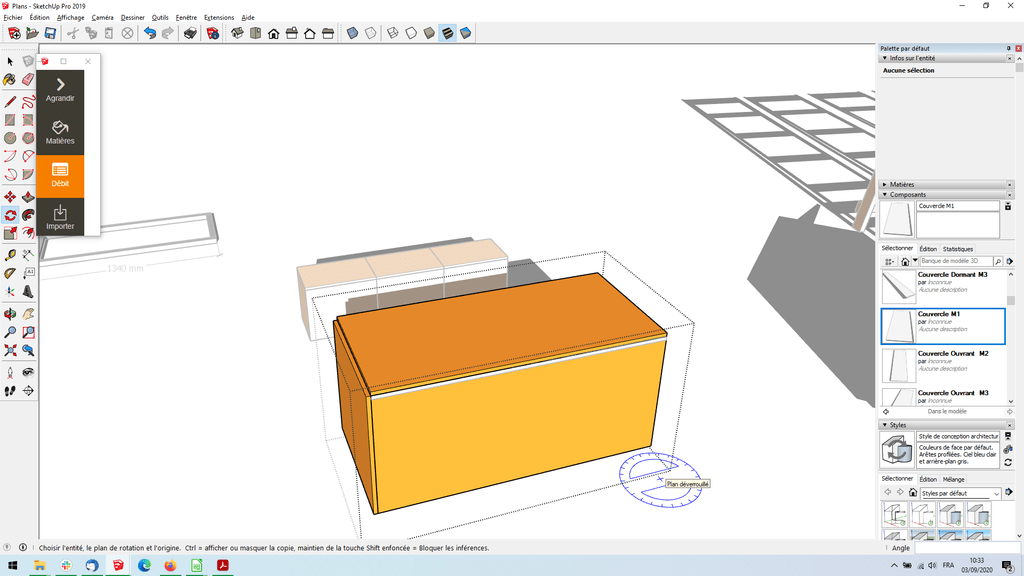Activate the Tape Measure tool

[x=10, y=255]
